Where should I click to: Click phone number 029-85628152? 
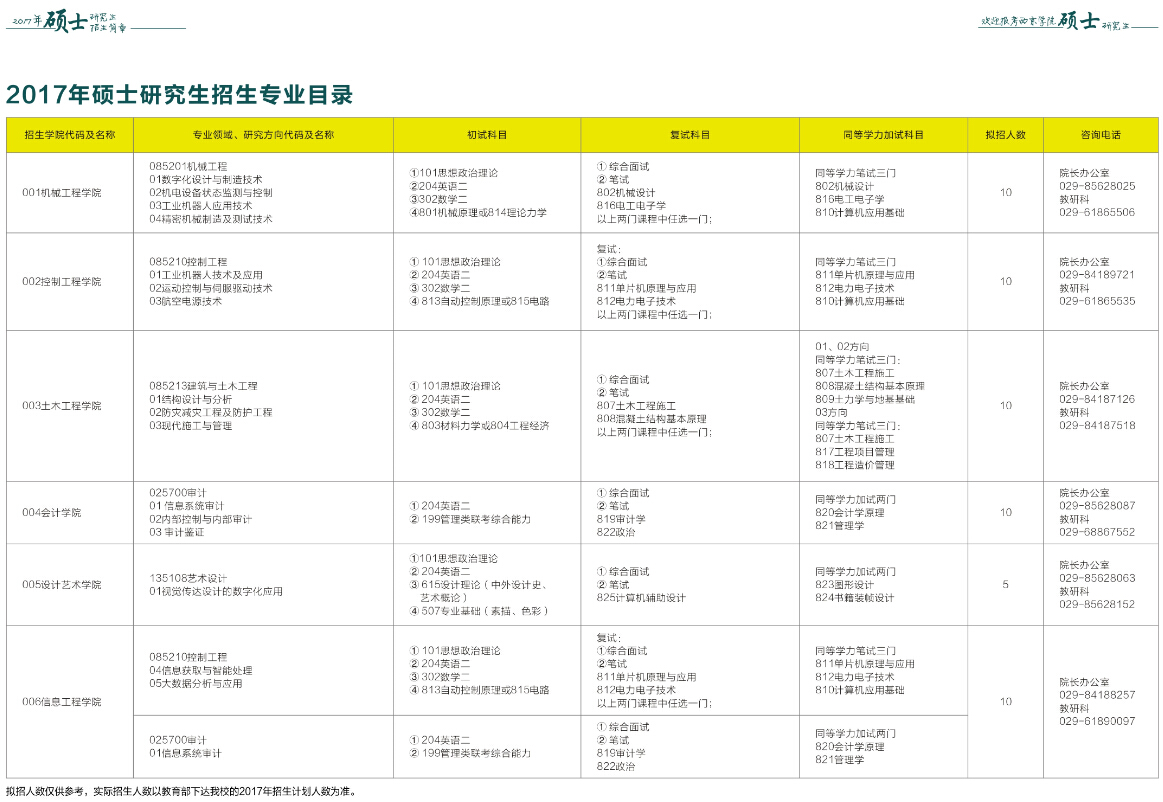[x=1097, y=604]
